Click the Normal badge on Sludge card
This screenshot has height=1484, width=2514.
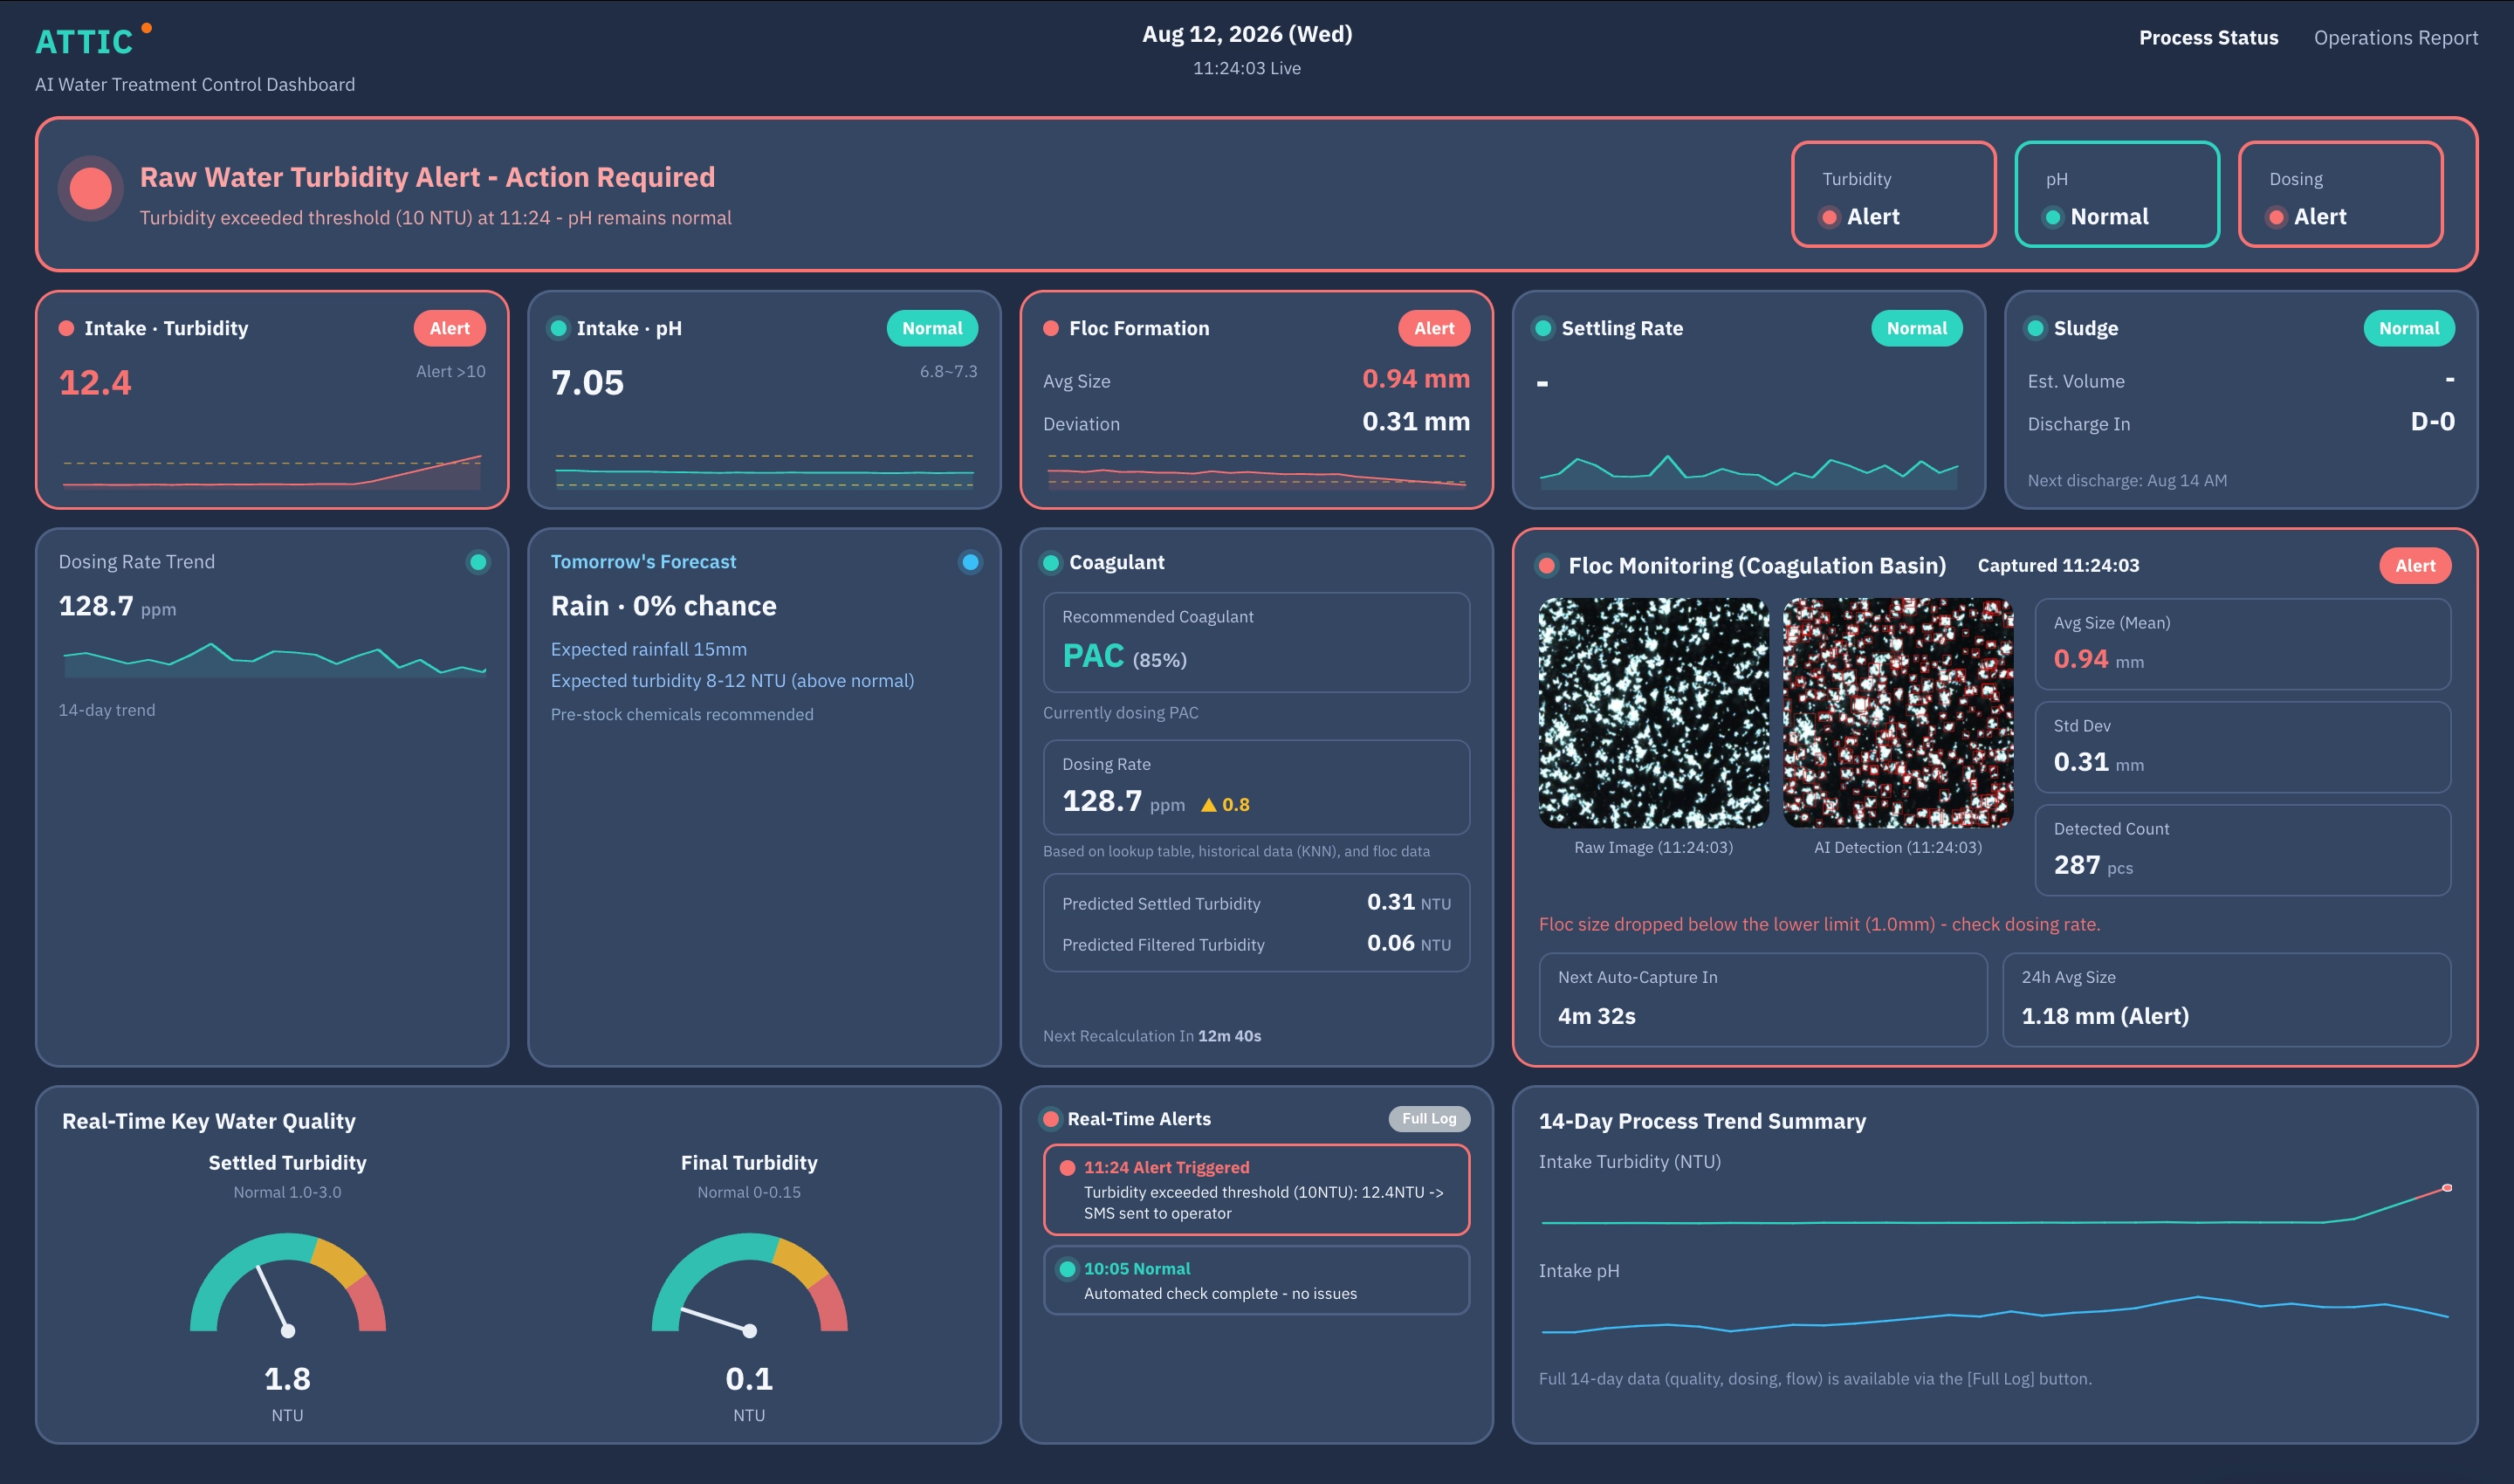point(2409,328)
